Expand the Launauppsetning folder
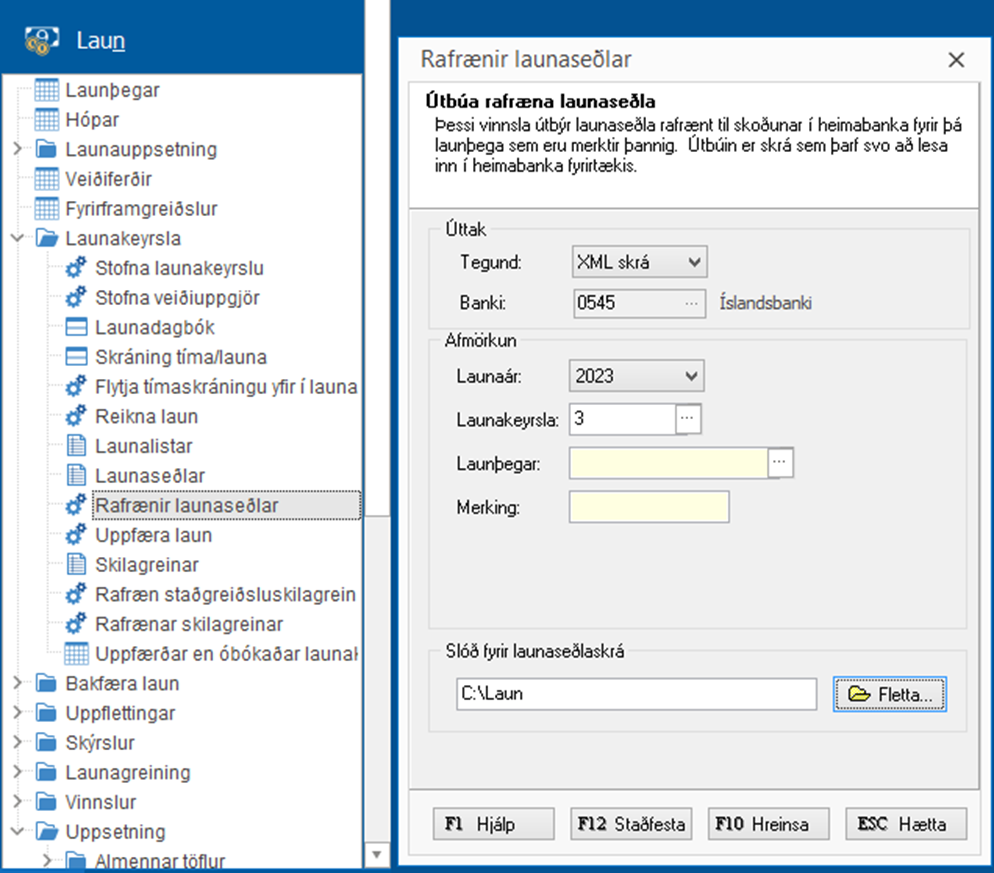994x873 pixels. (17, 150)
